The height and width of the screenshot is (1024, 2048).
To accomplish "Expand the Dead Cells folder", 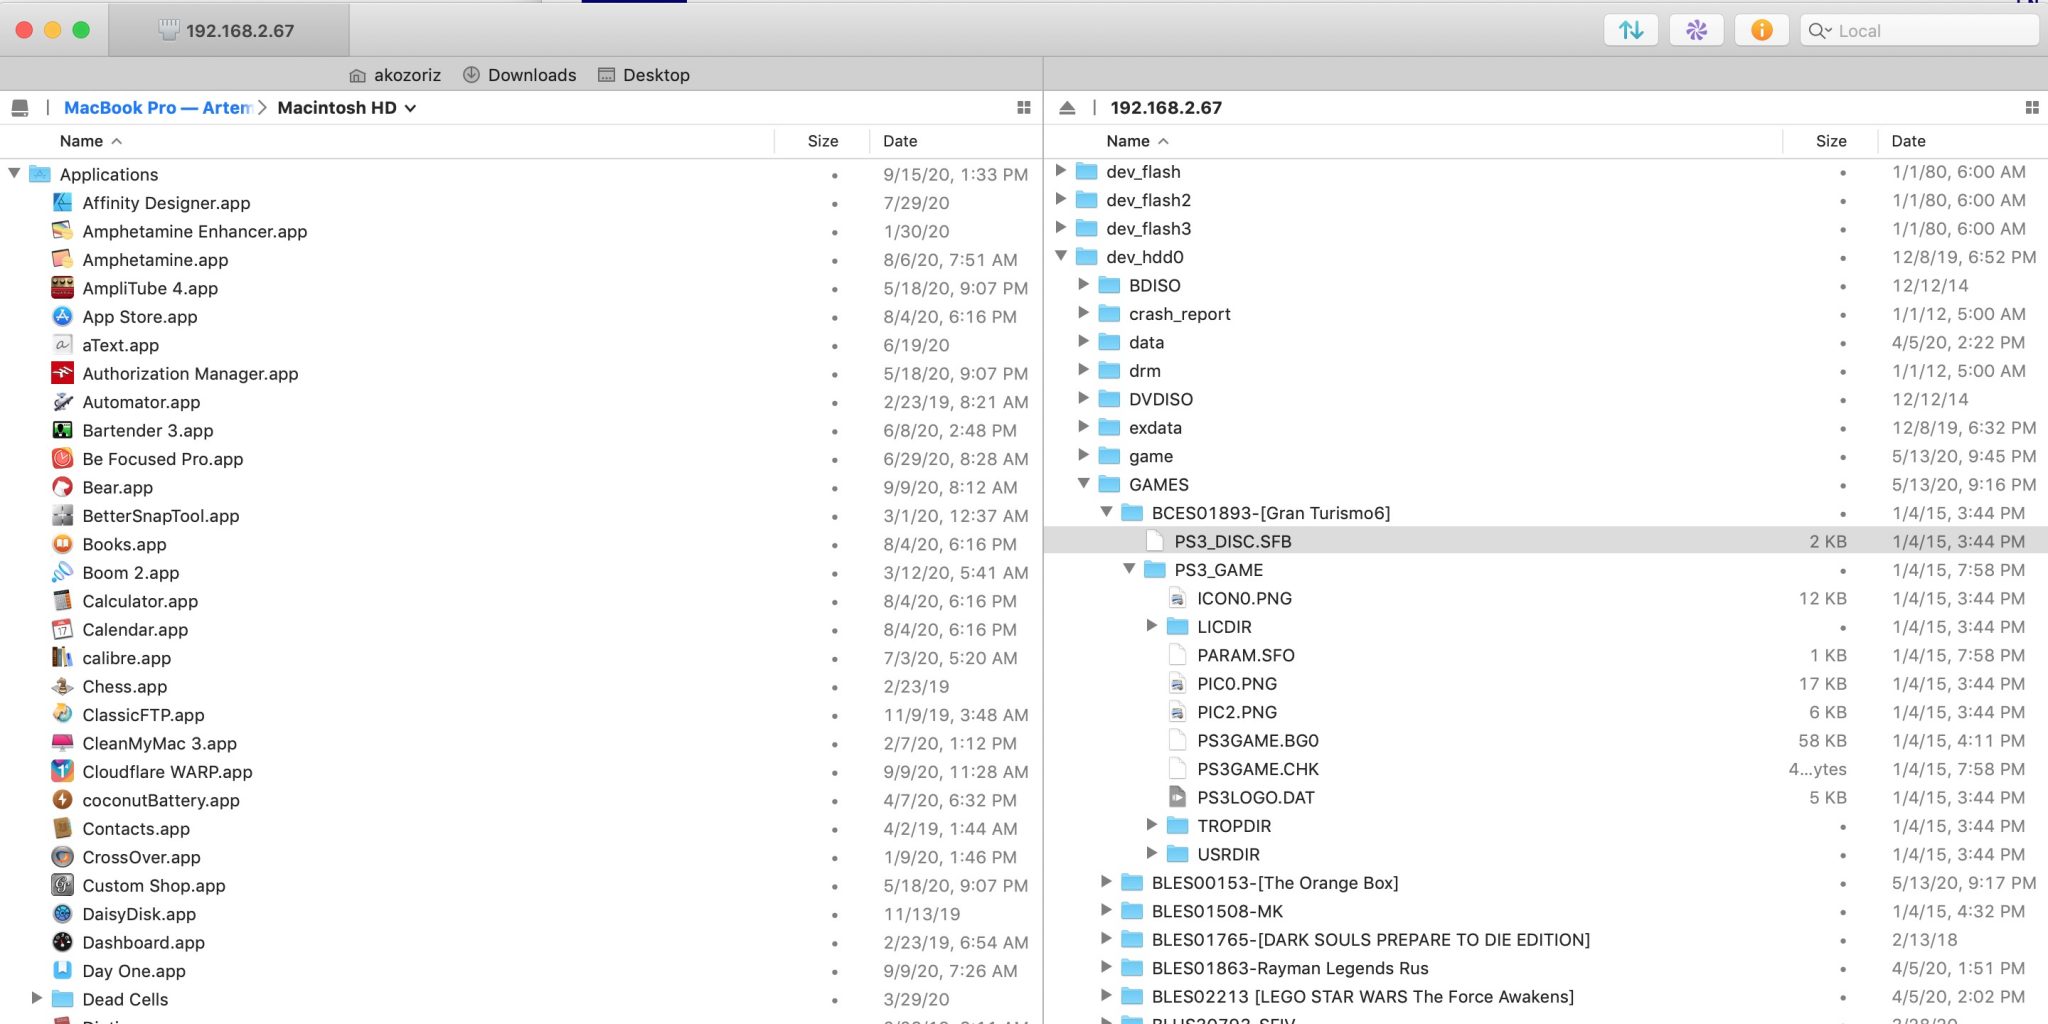I will click(x=37, y=998).
